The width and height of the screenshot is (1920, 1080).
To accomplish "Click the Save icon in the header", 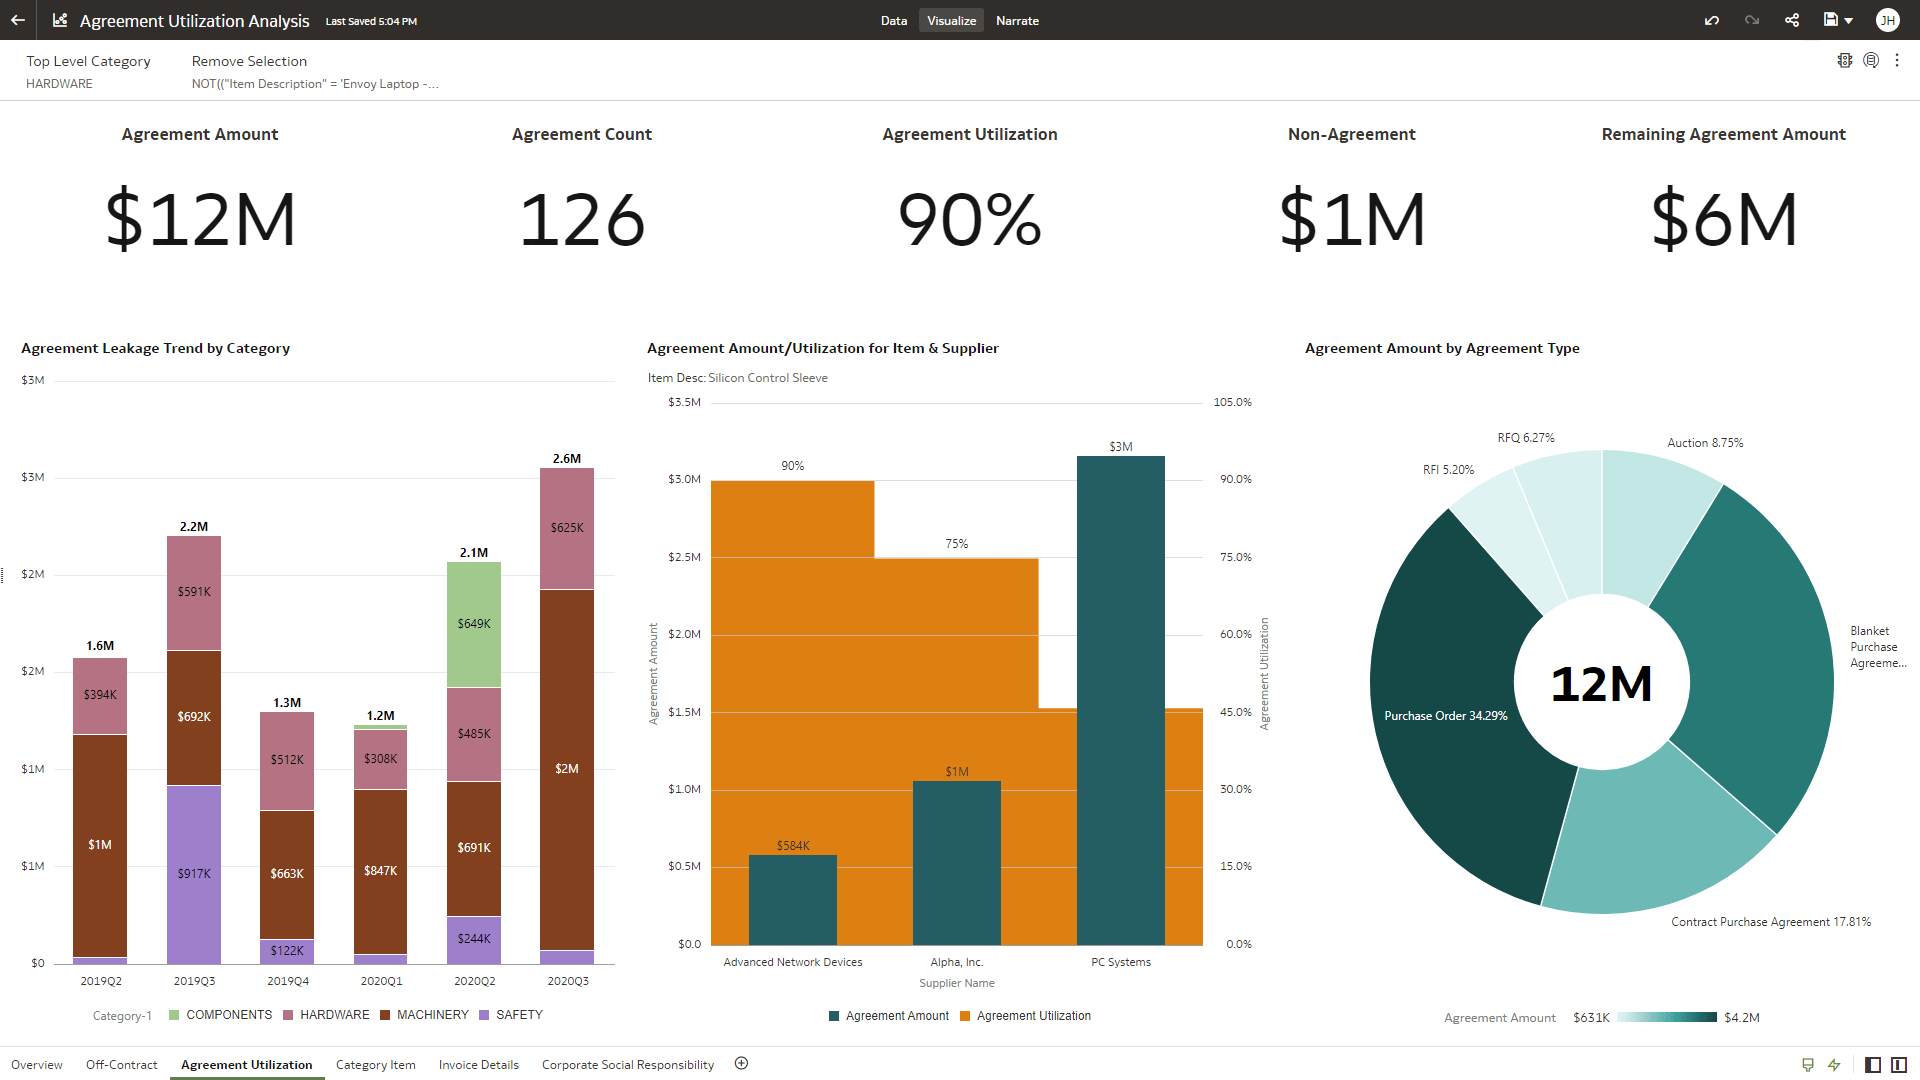I will [1830, 20].
